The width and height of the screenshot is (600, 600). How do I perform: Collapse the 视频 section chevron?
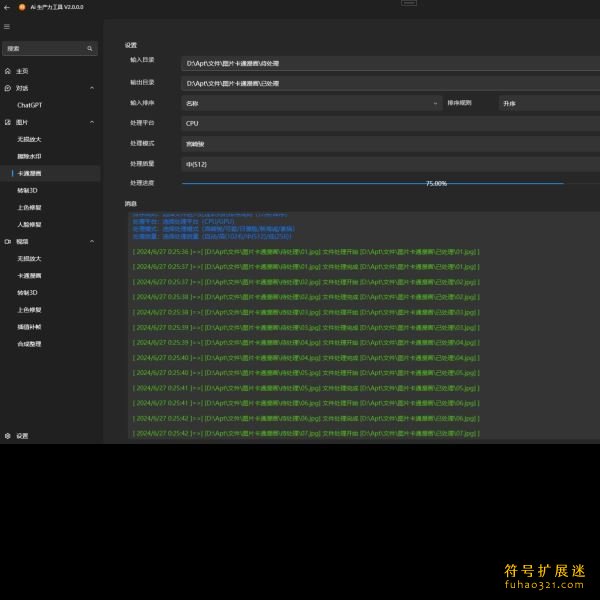[92, 241]
